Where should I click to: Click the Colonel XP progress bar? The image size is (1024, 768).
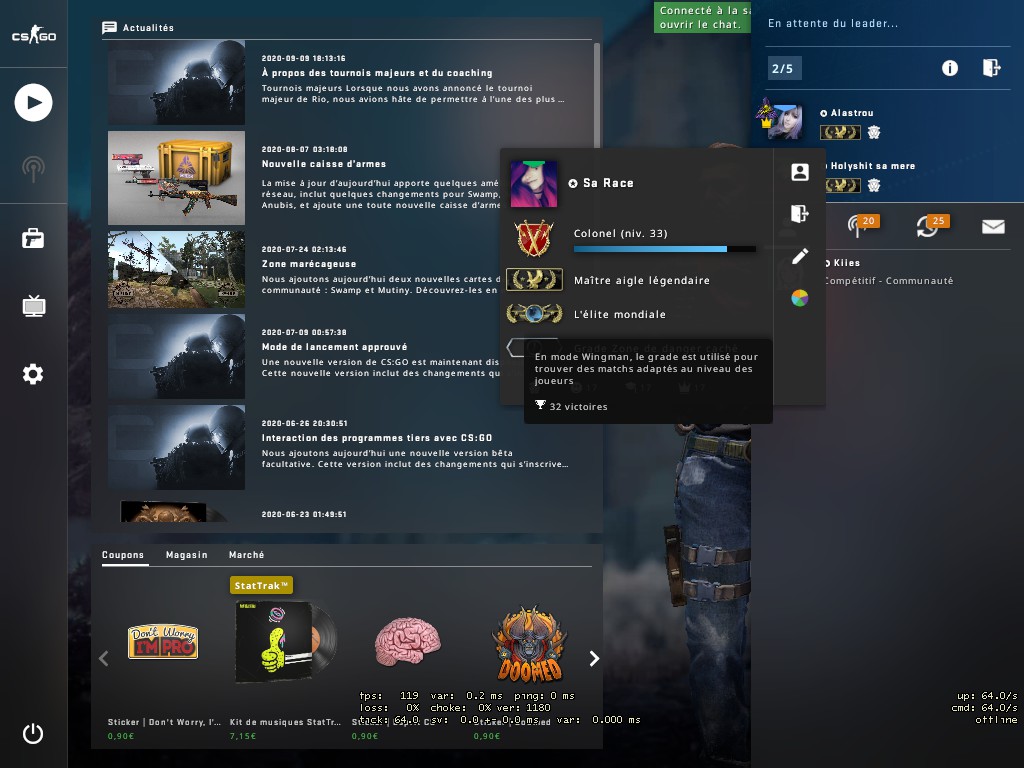pyautogui.click(x=664, y=249)
